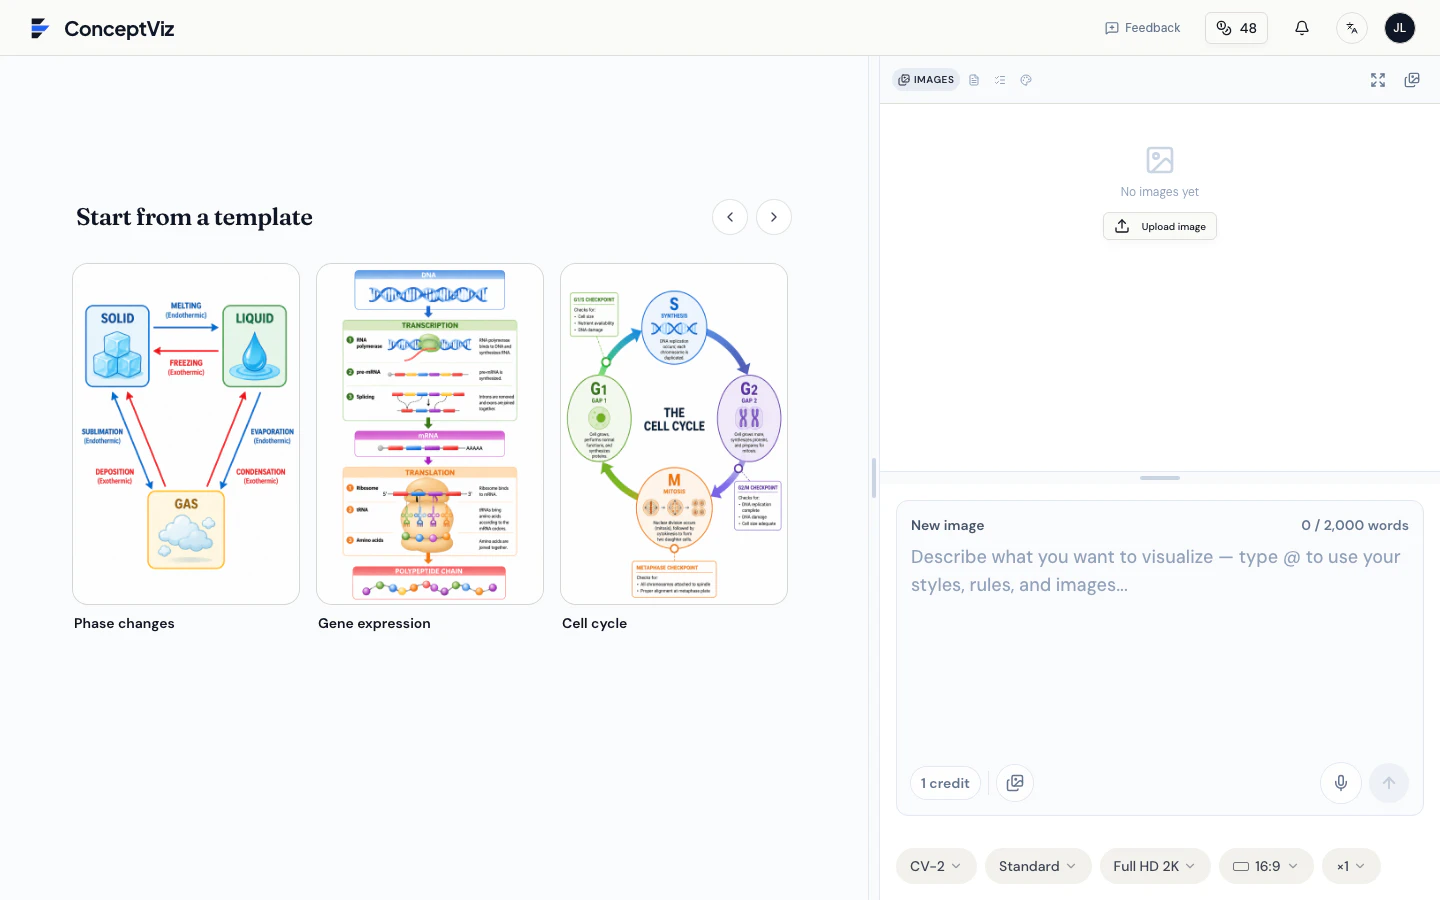This screenshot has height=900, width=1440.
Task: Open the language translation menu
Action: click(x=1352, y=28)
